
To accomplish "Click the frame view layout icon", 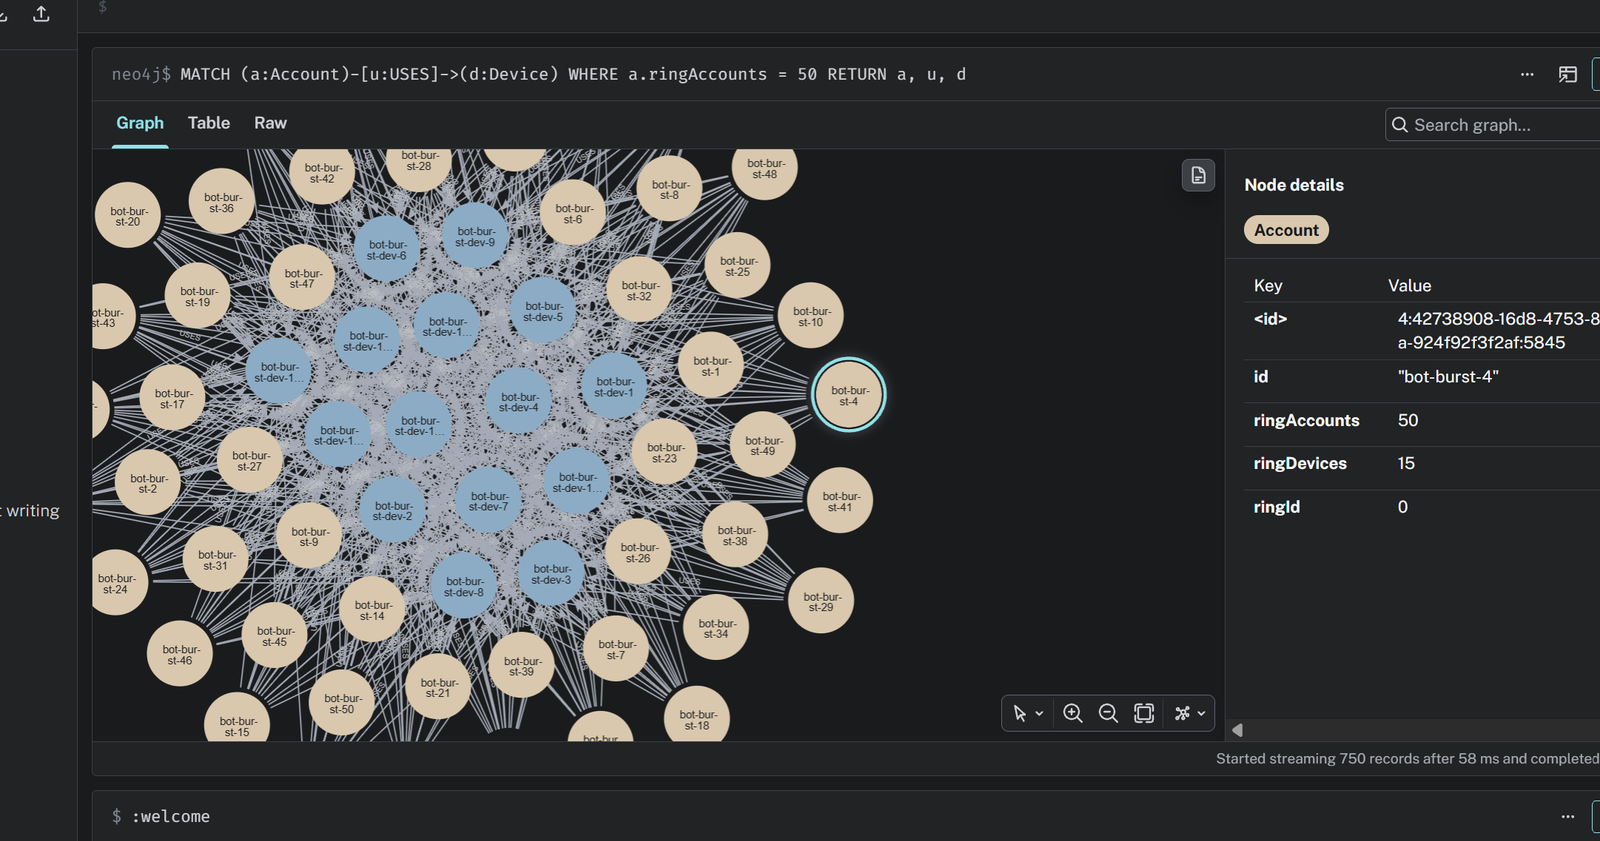I will coord(1568,74).
